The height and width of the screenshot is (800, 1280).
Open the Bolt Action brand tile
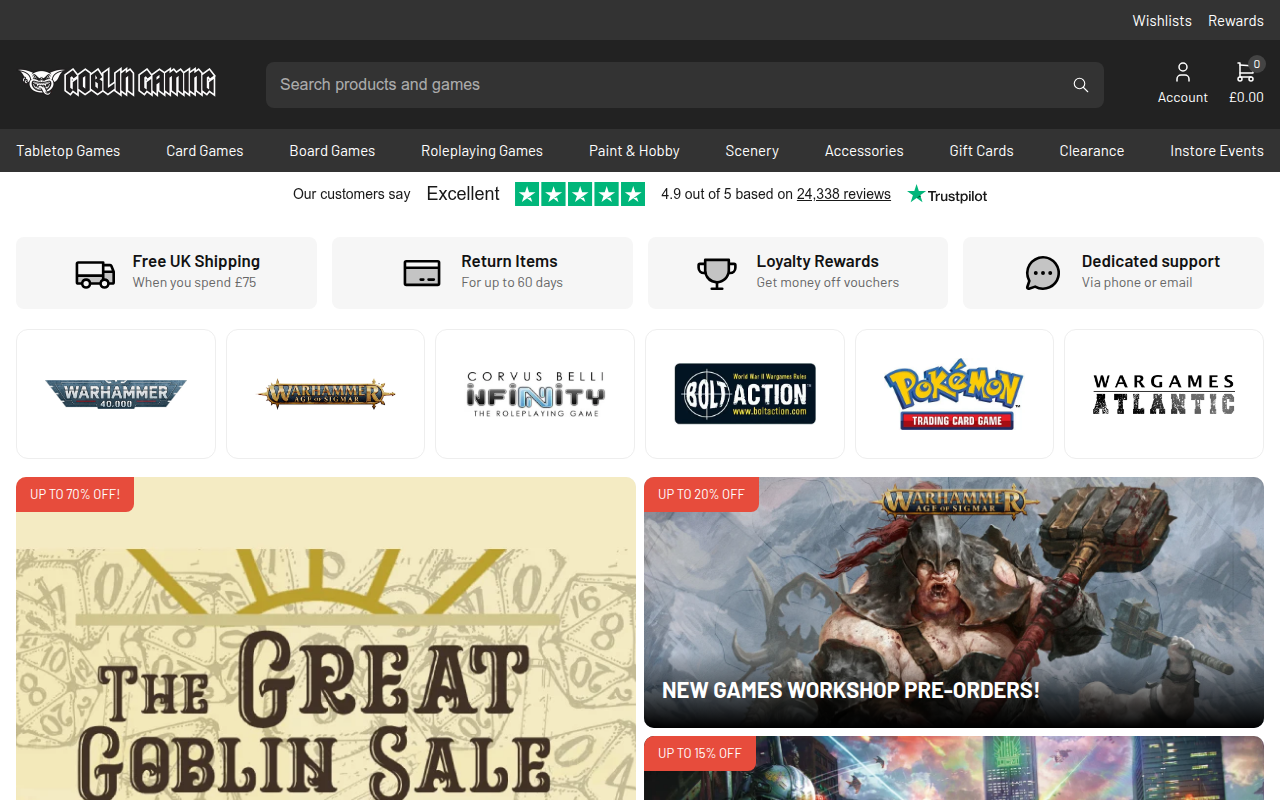[x=745, y=394]
